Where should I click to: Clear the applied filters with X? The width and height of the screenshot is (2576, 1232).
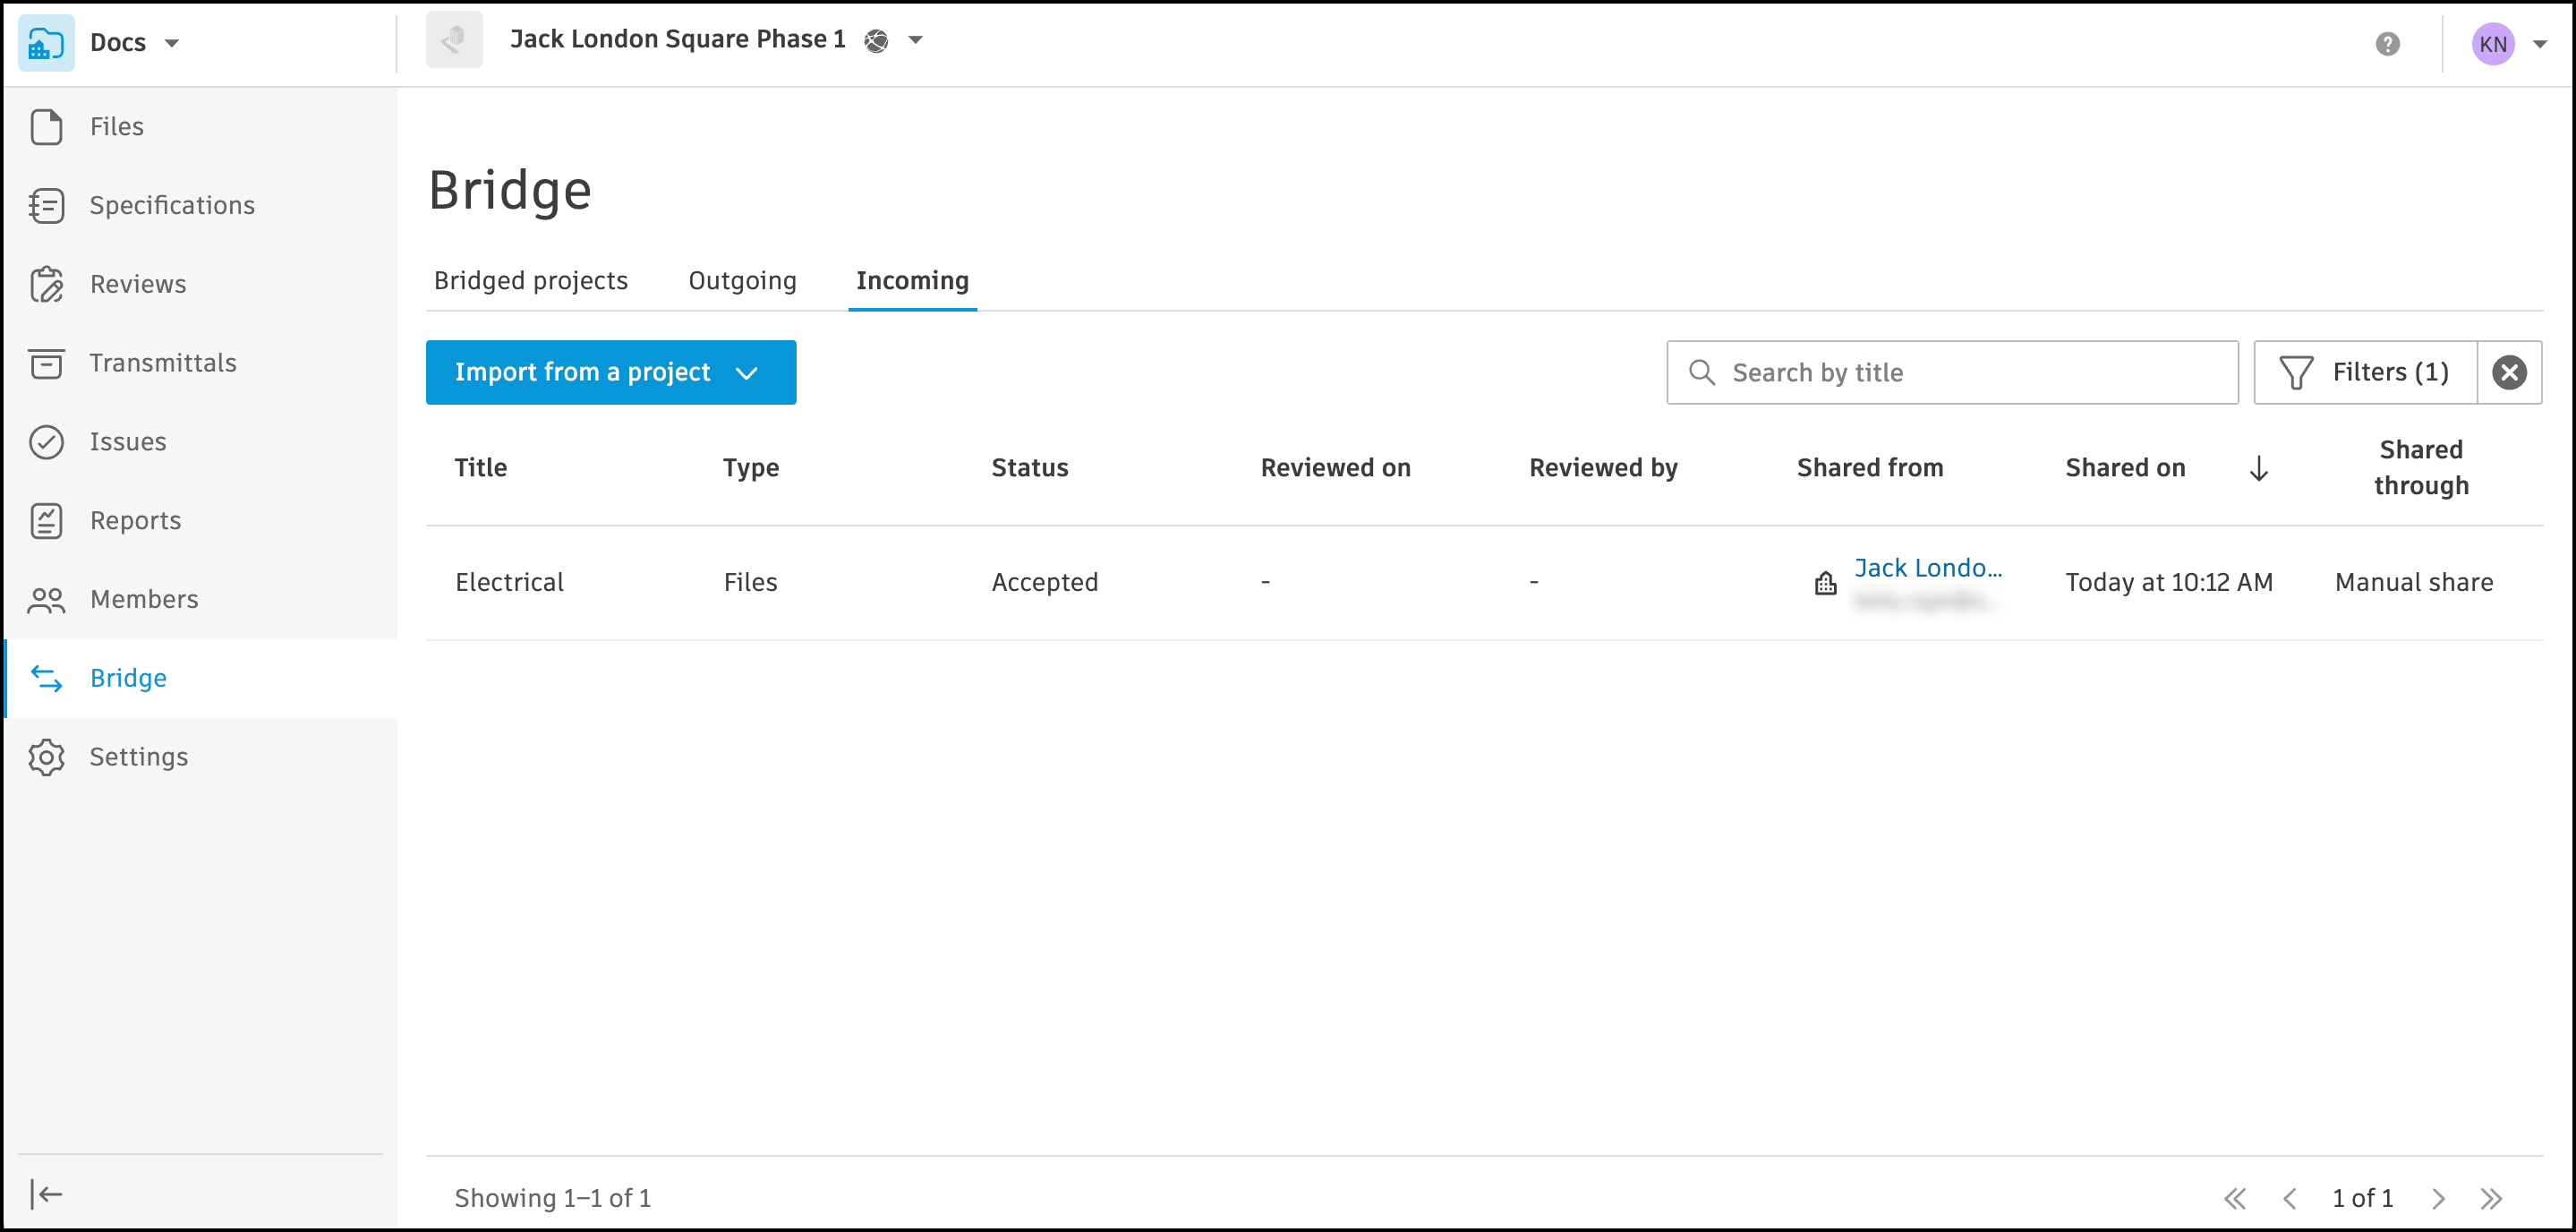pos(2509,372)
